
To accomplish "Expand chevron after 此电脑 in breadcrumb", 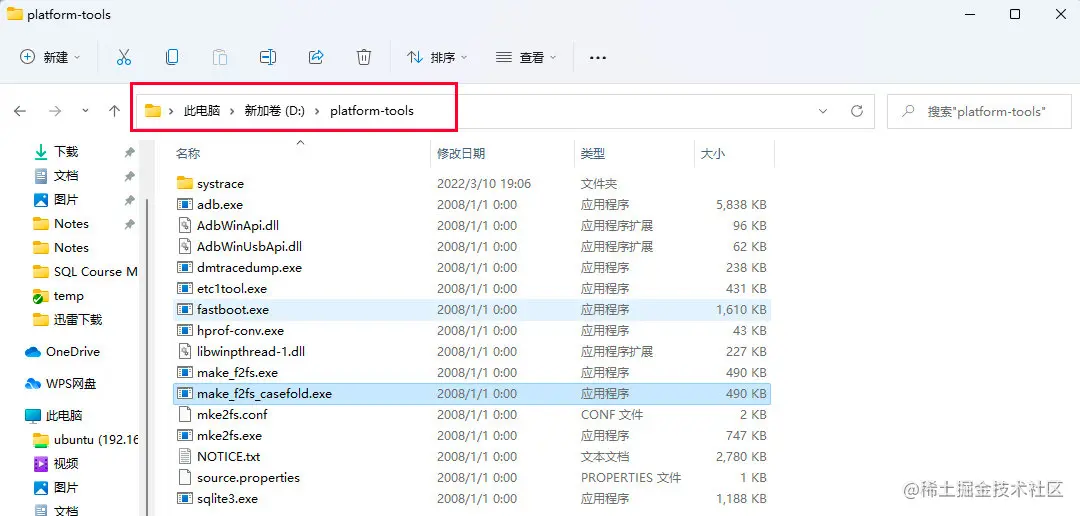I will [232, 111].
